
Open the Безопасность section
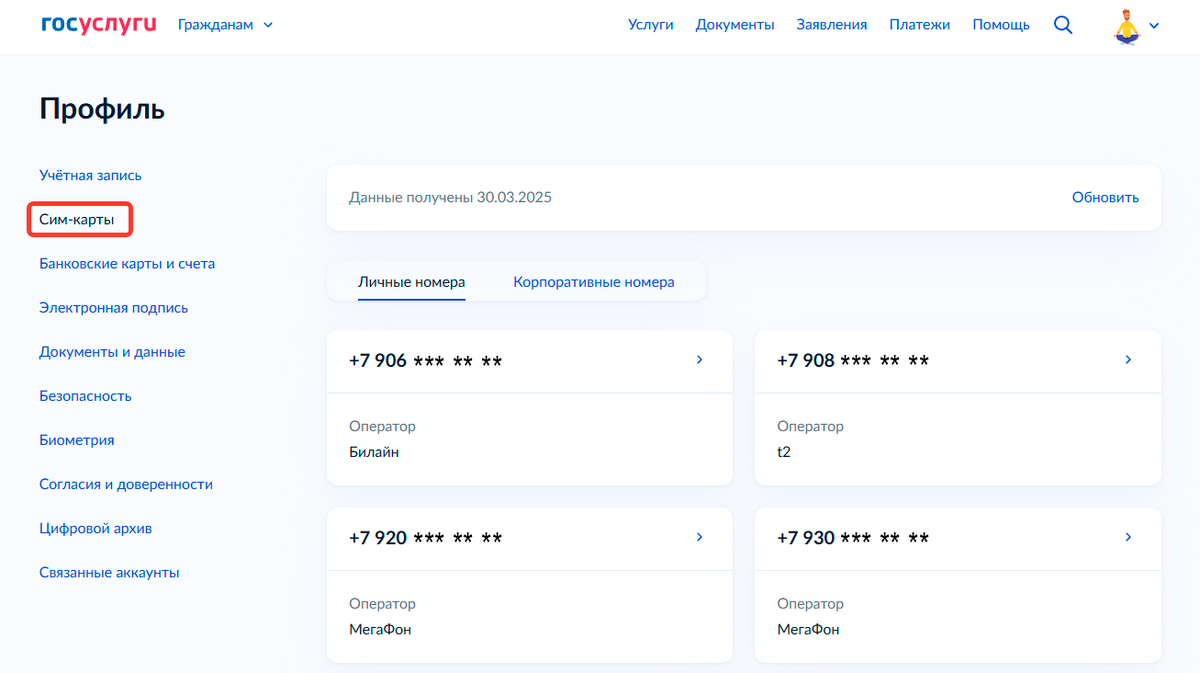coord(85,395)
